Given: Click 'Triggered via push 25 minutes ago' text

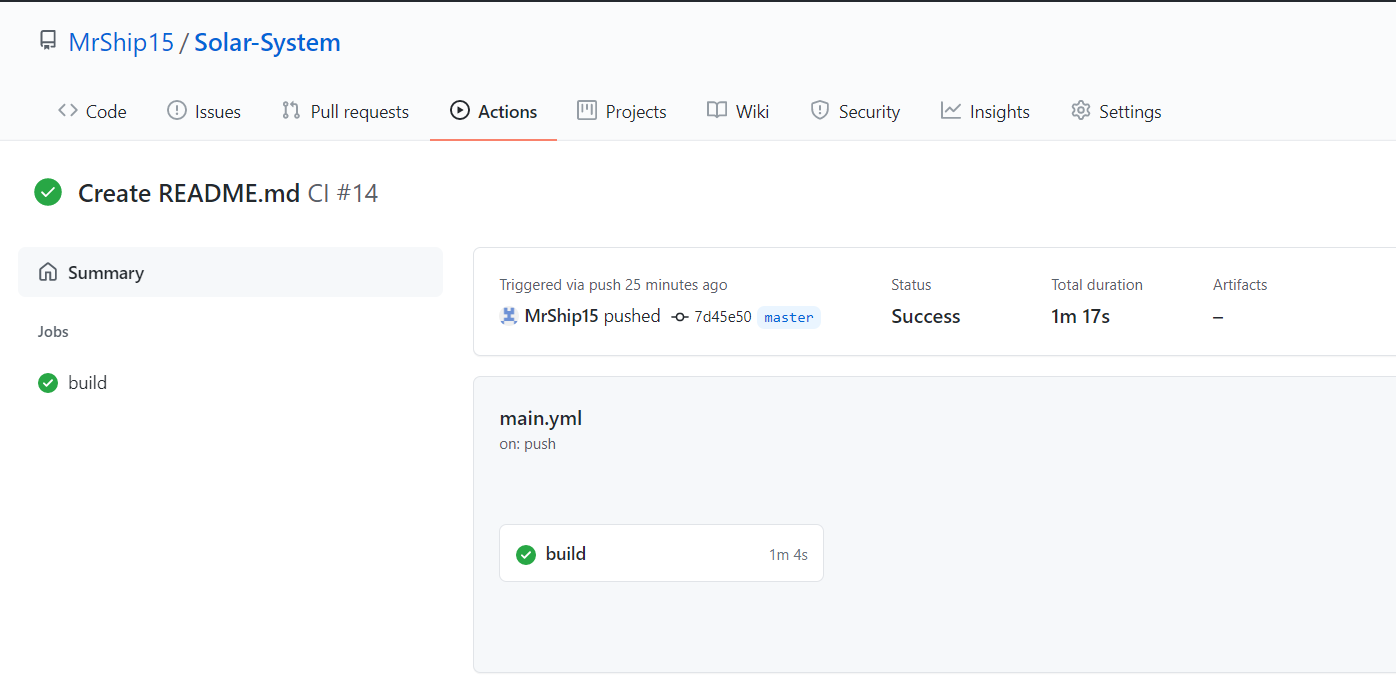Looking at the screenshot, I should click(x=613, y=285).
